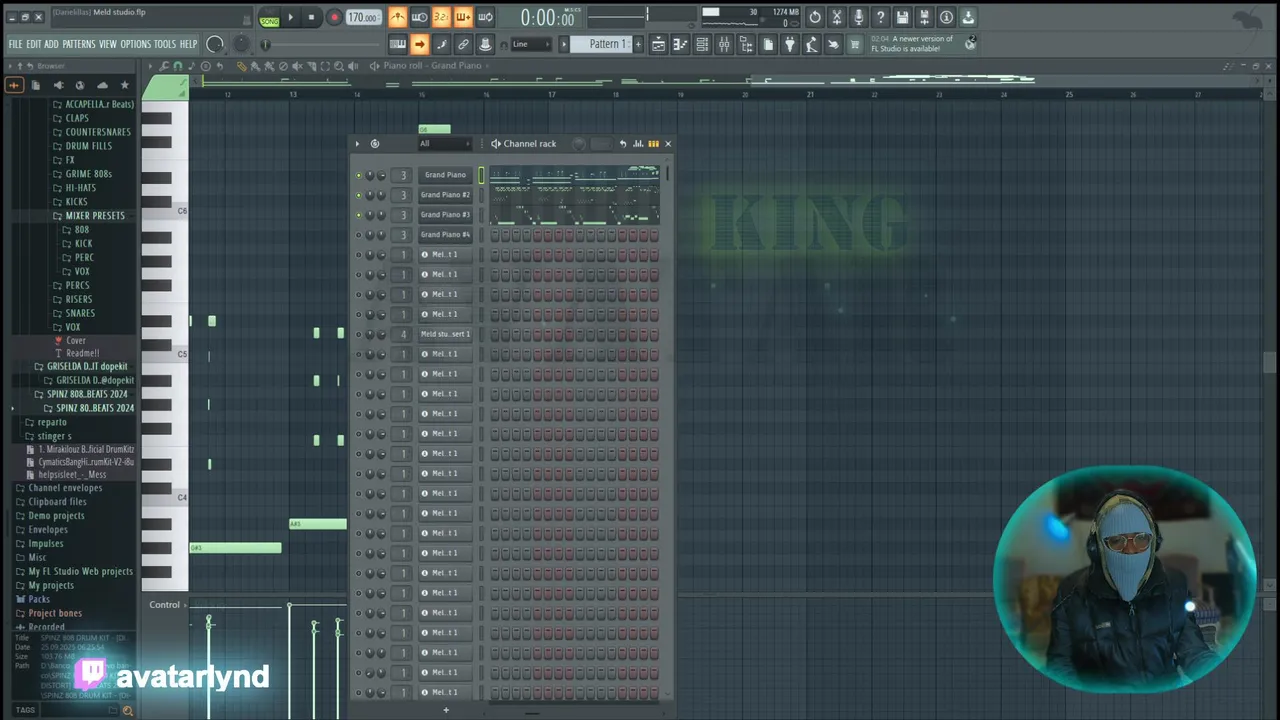Viewport: 1280px width, 720px height.
Task: Click the main volume knob
Action: point(215,44)
